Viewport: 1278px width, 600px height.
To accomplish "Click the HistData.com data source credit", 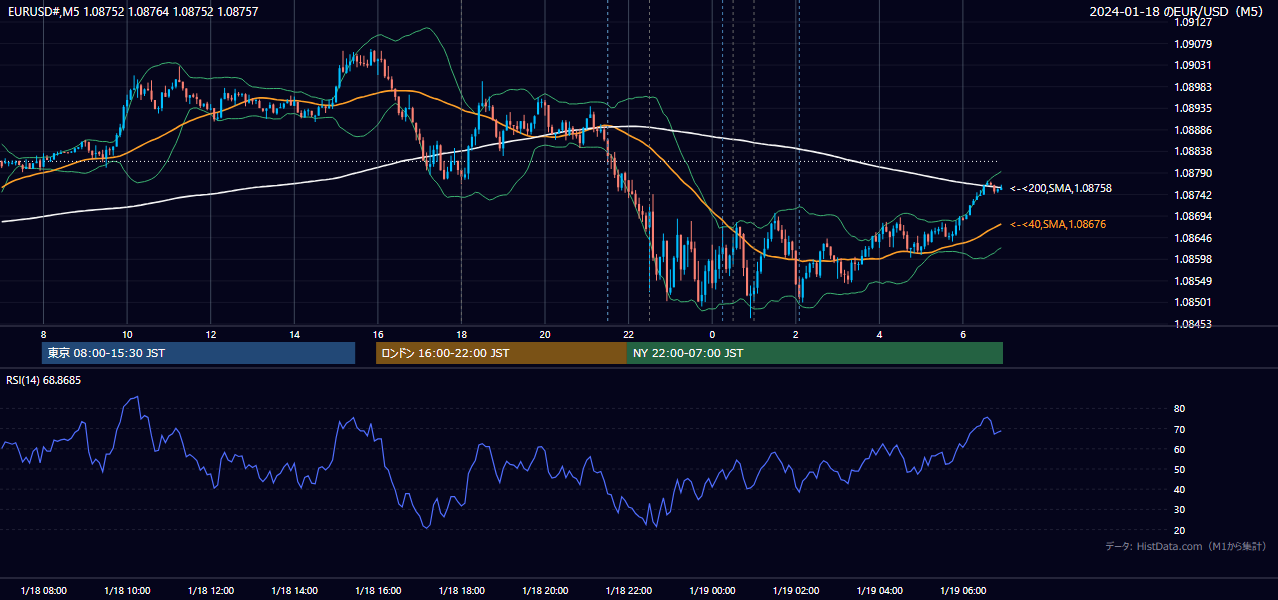I will pos(1185,546).
